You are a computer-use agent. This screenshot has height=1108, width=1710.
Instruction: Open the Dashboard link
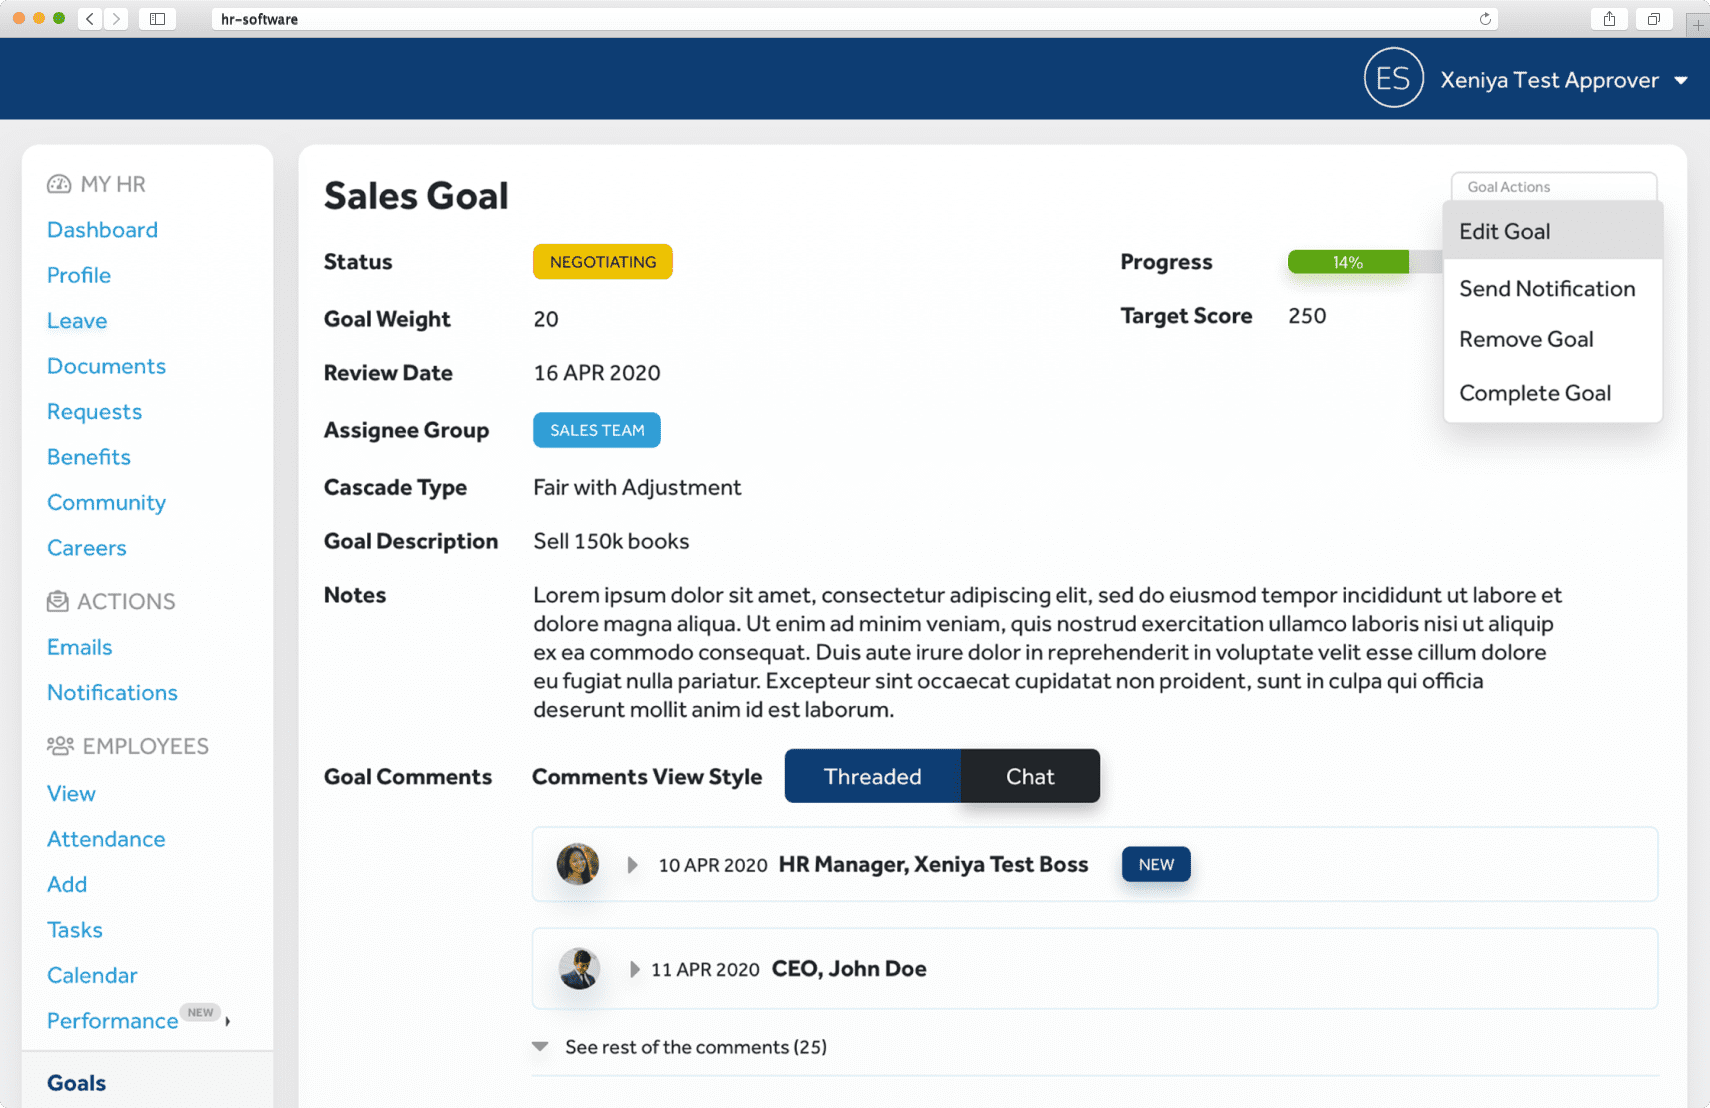102,229
